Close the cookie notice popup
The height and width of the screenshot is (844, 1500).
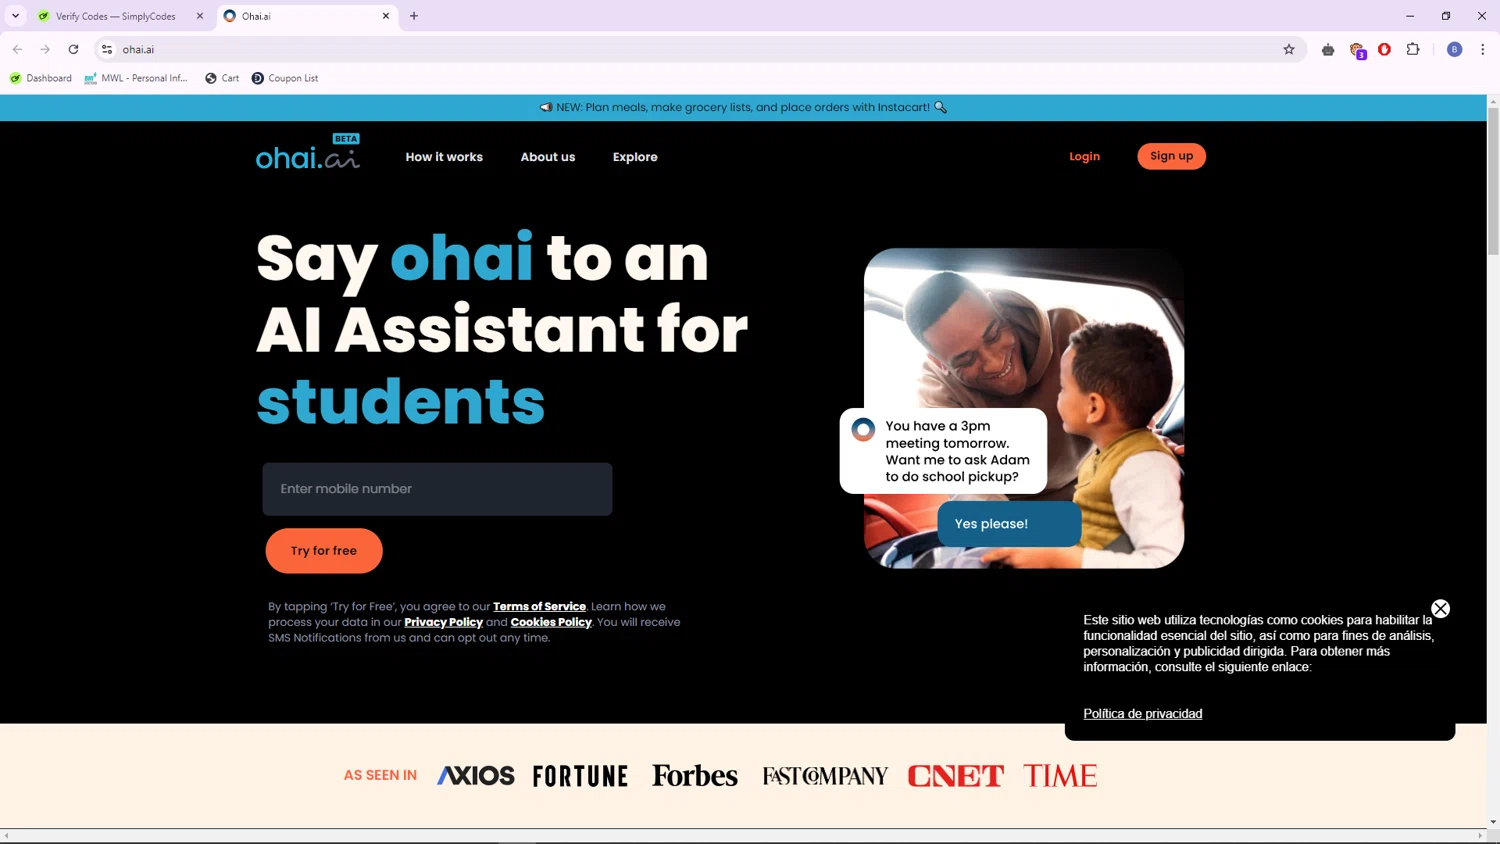[1440, 609]
